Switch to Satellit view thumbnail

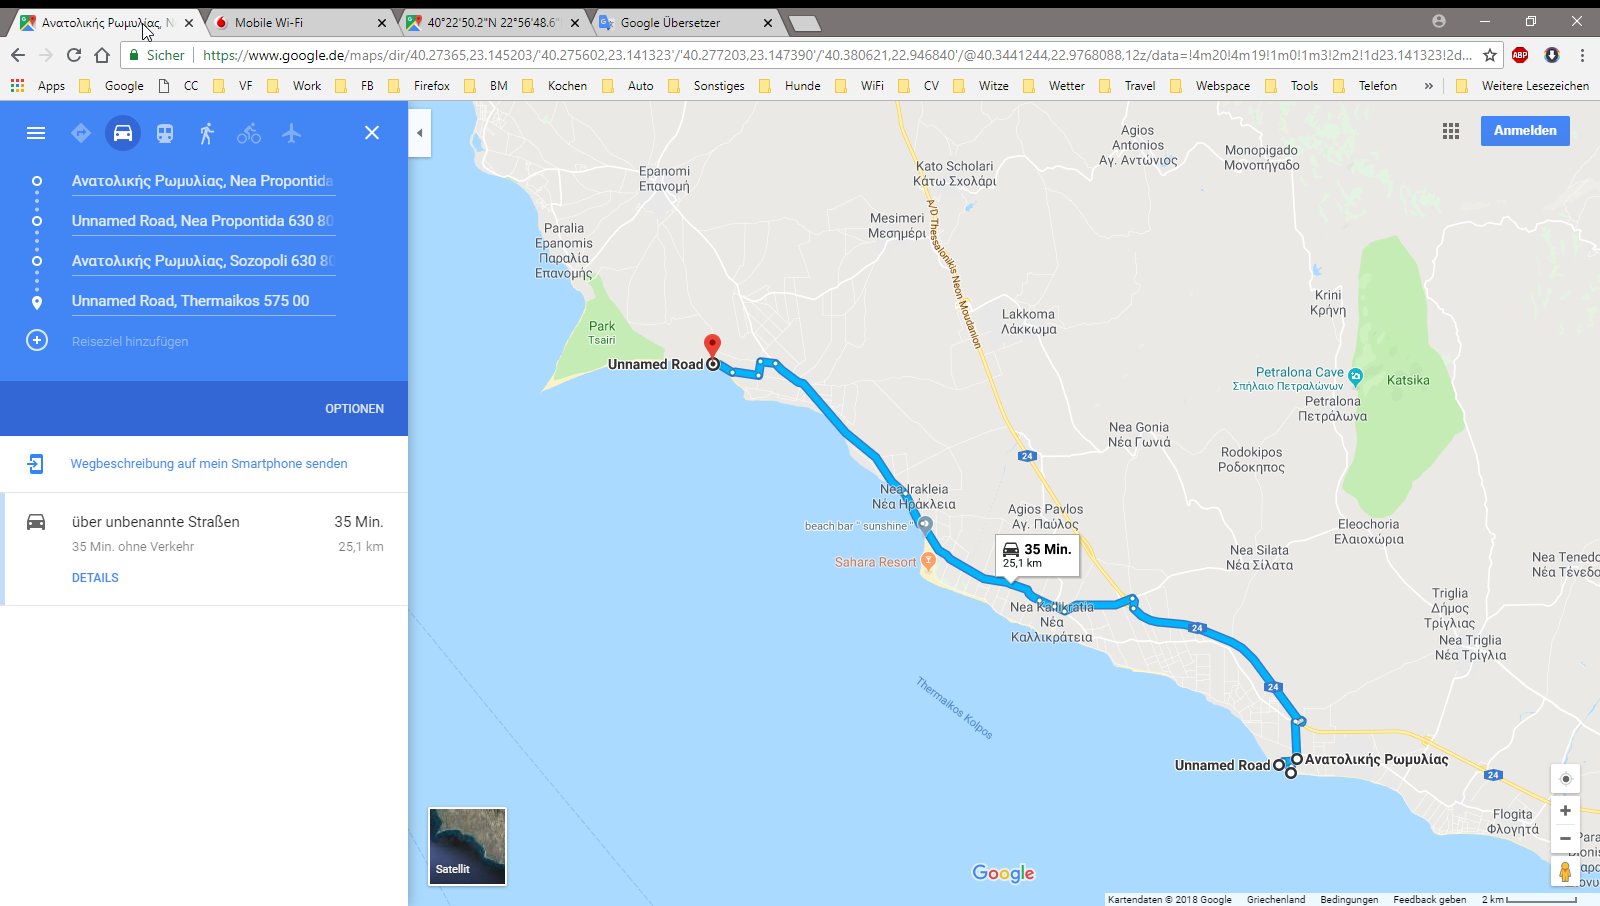click(x=467, y=846)
